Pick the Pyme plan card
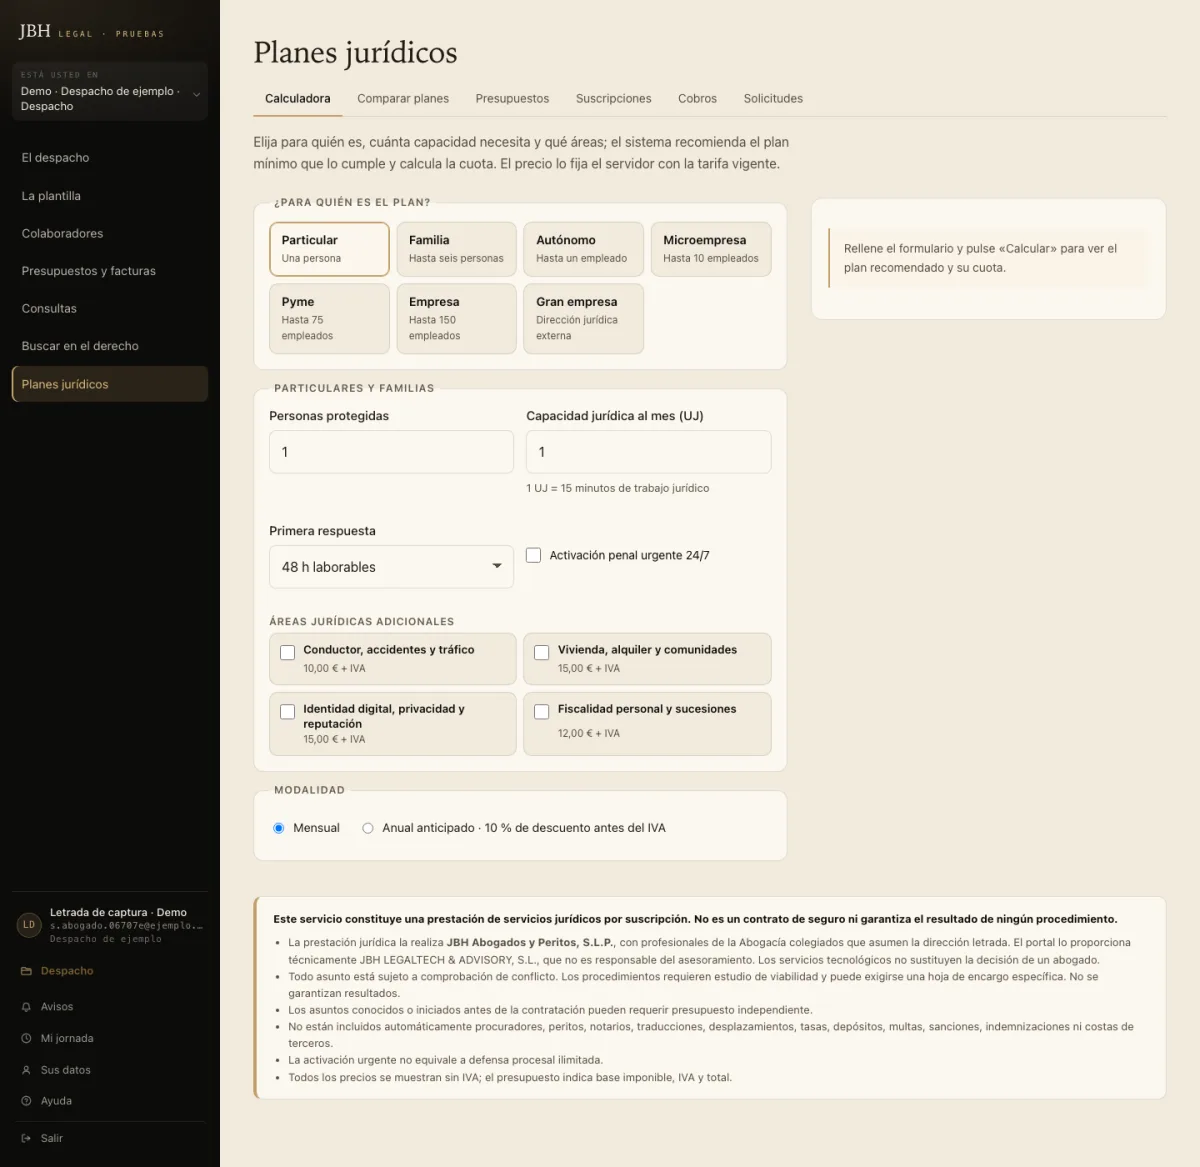Screen dimensions: 1200x1167 point(329,319)
